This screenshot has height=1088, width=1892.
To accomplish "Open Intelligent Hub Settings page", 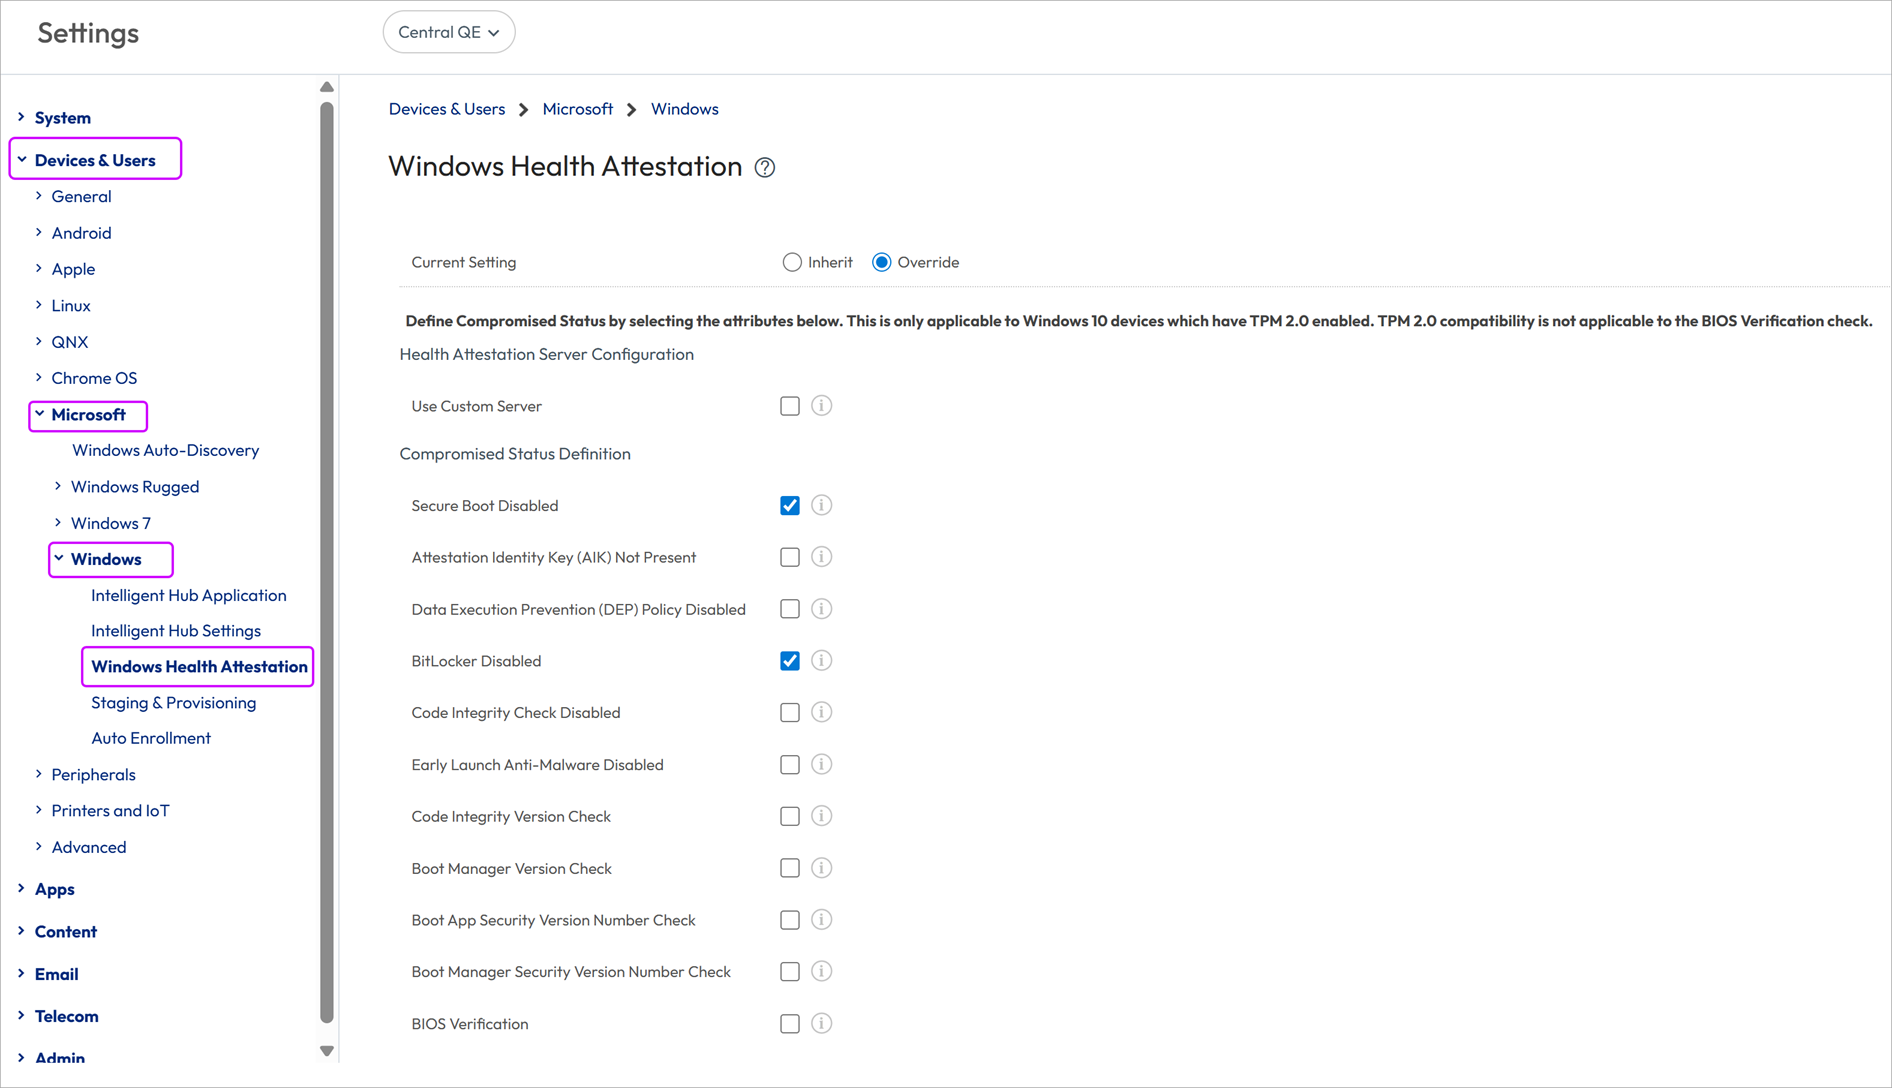I will (176, 631).
